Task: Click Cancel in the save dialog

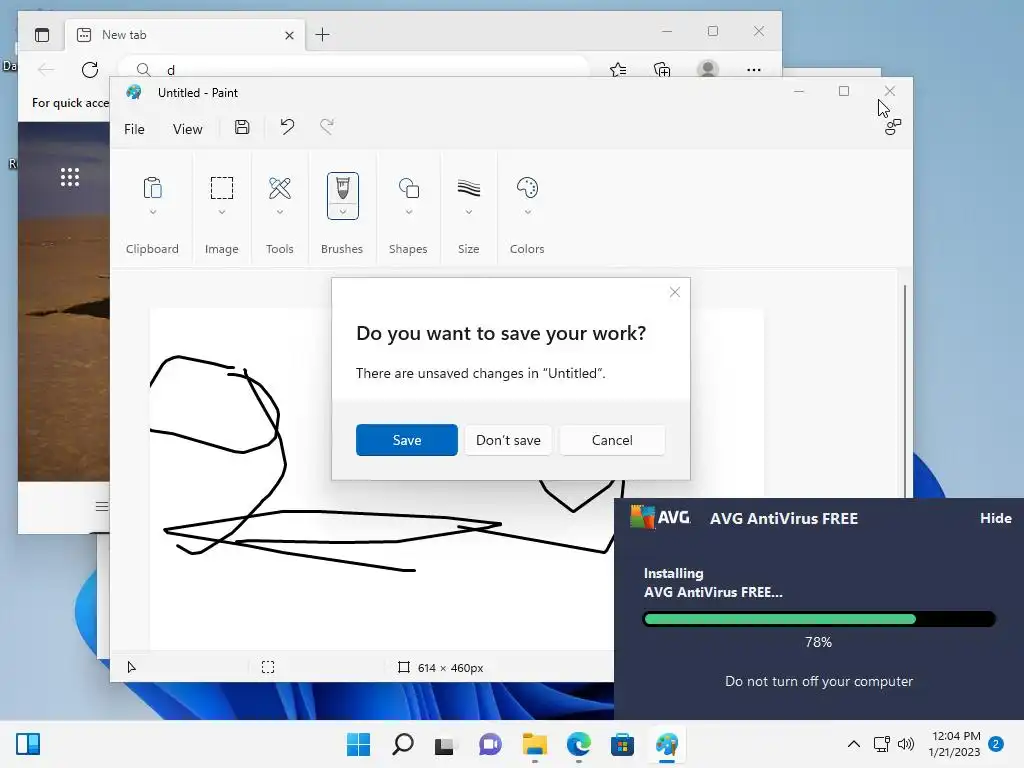Action: (612, 440)
